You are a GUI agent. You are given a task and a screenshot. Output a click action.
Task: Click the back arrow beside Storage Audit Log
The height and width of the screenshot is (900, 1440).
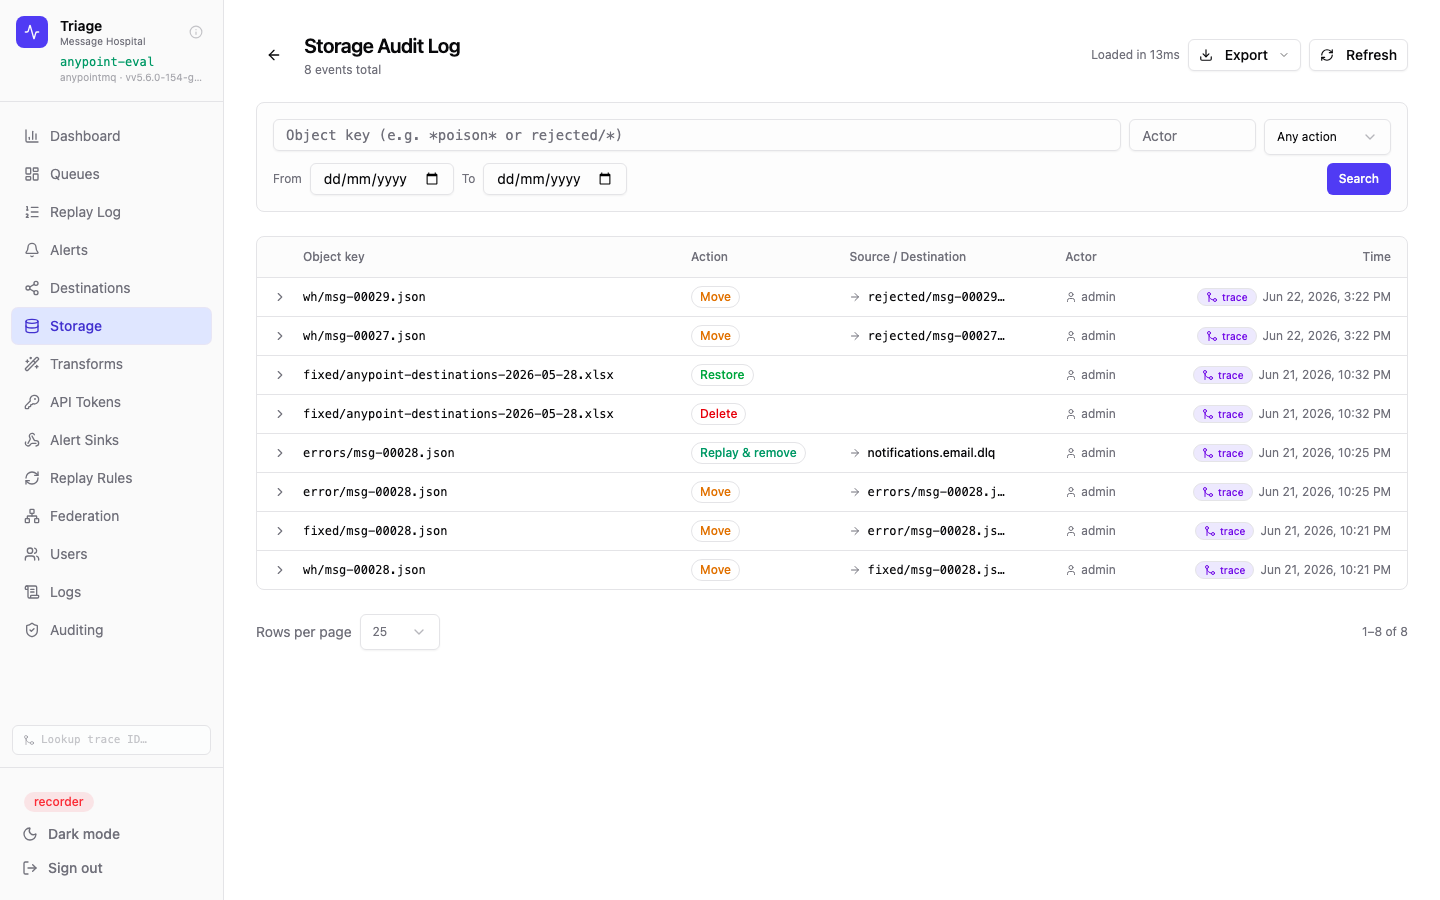[x=274, y=55]
